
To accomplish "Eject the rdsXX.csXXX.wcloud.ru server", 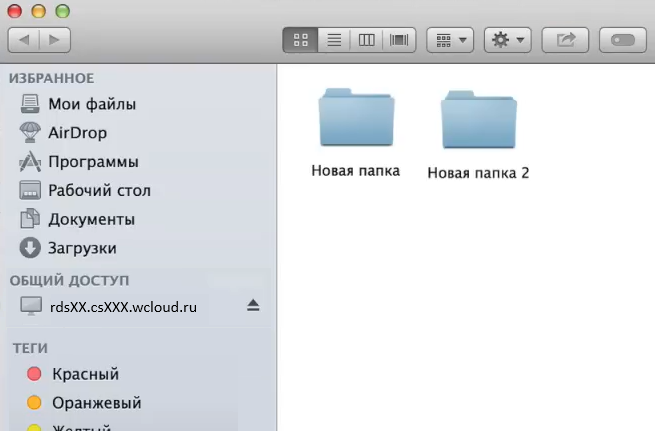I will click(253, 305).
